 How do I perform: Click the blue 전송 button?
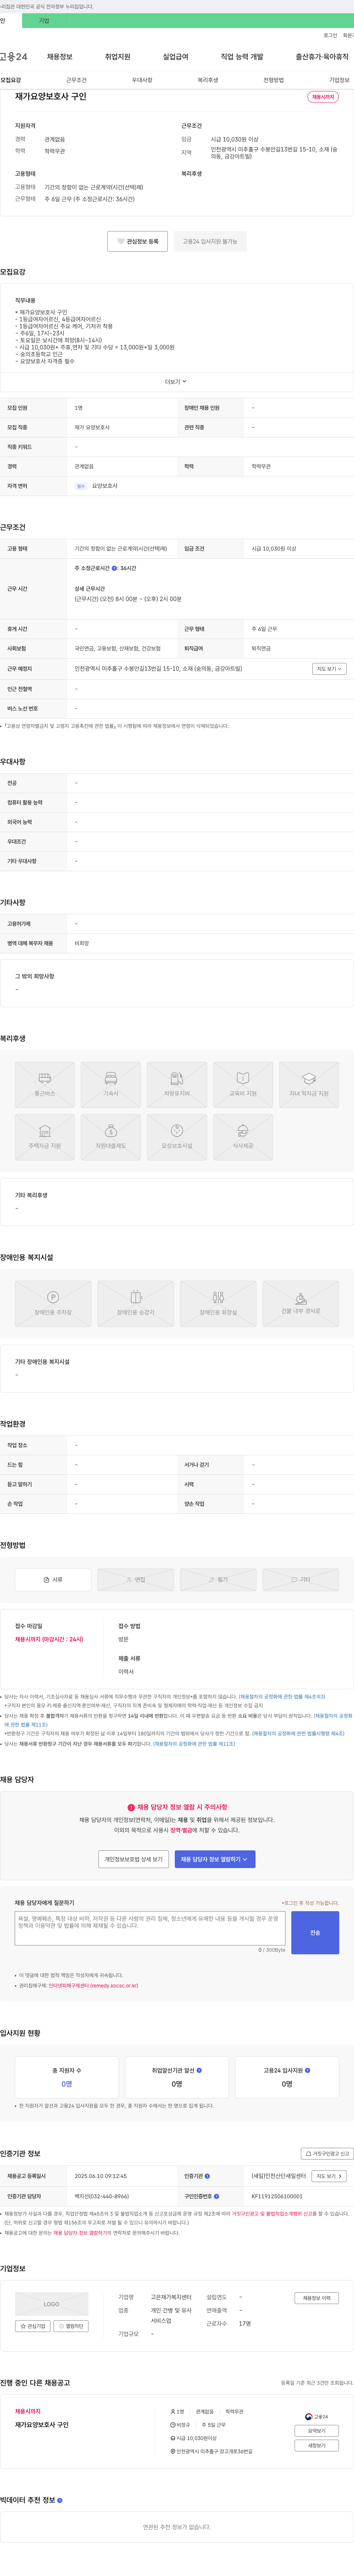[315, 1933]
